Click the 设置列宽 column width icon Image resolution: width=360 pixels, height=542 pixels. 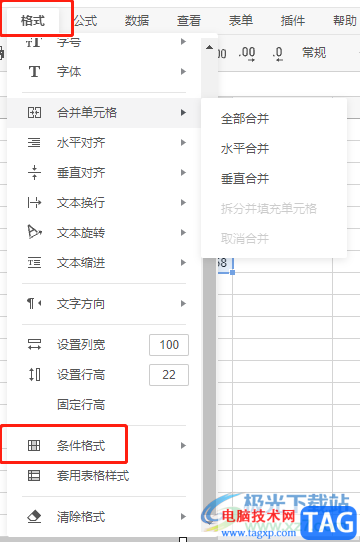click(x=34, y=344)
